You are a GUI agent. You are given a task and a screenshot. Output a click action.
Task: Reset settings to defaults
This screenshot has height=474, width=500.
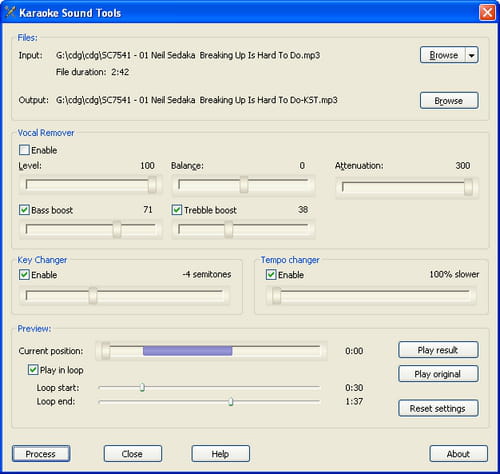[x=438, y=408]
